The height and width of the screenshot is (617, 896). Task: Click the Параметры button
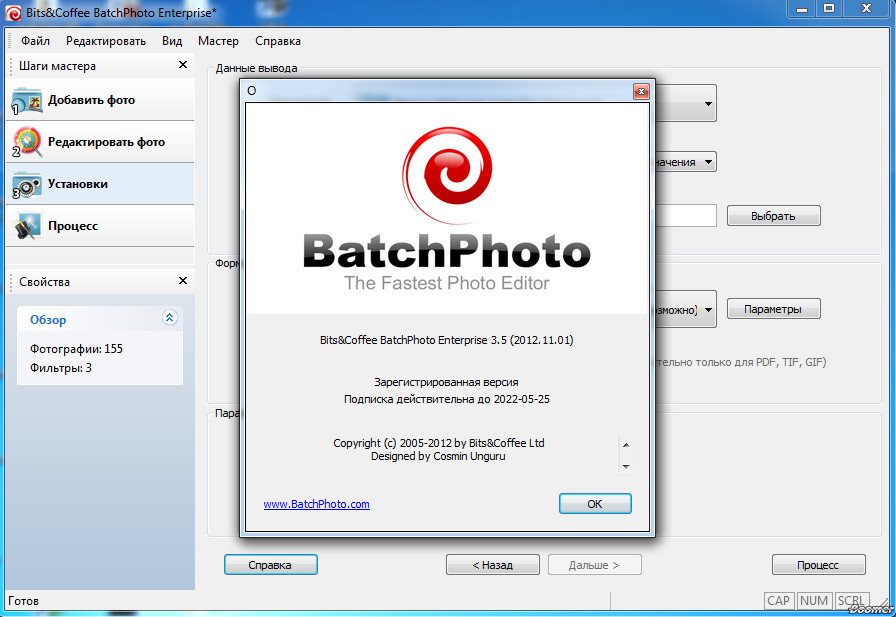pyautogui.click(x=773, y=309)
